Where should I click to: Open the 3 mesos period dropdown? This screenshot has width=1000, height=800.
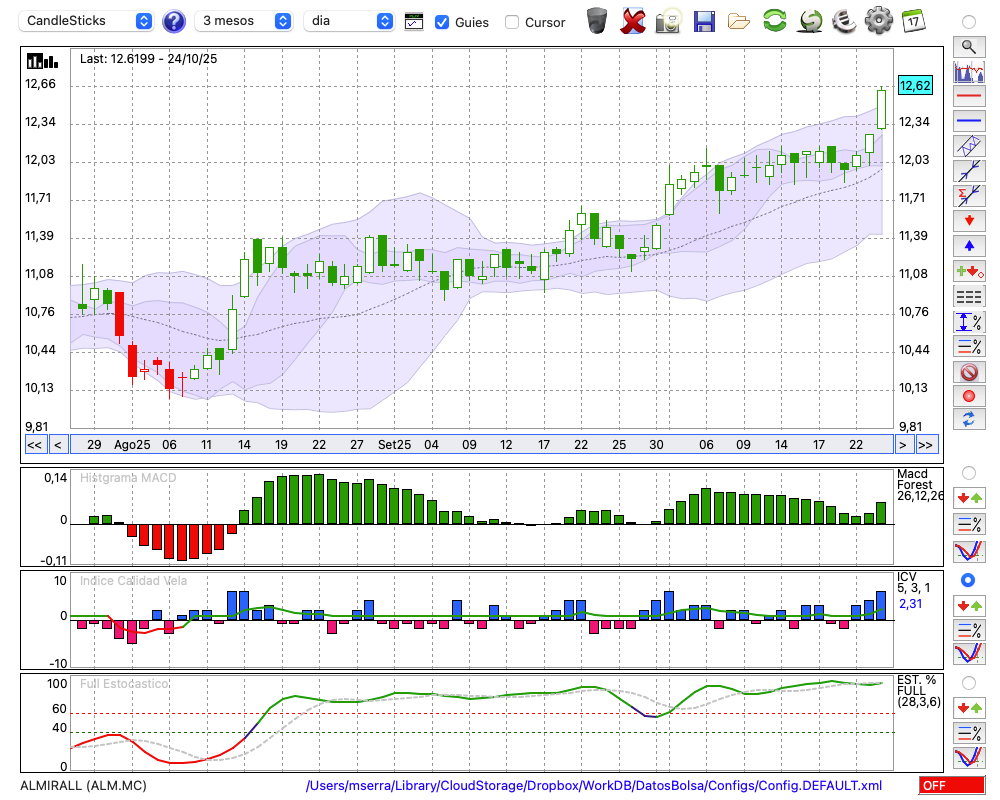pos(243,21)
